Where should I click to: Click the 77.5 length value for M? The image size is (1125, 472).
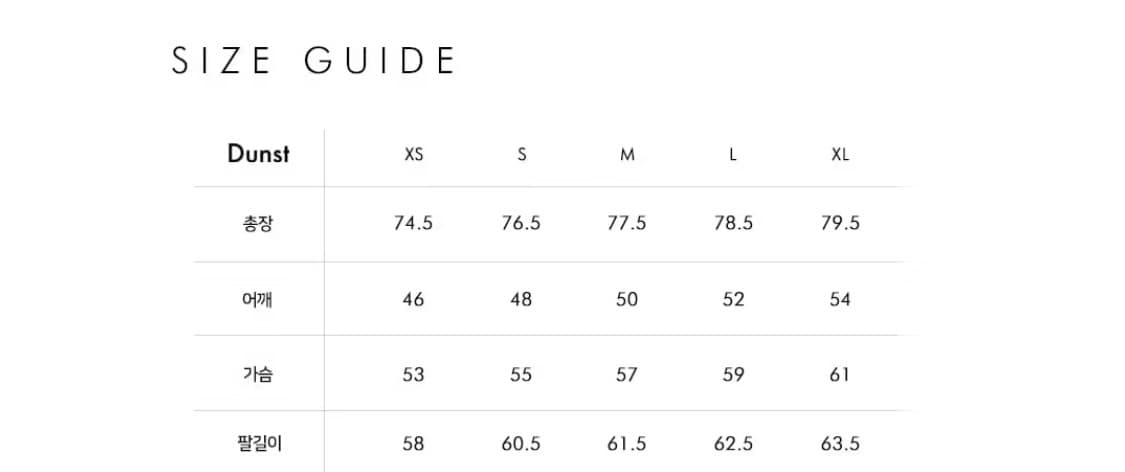coord(627,224)
